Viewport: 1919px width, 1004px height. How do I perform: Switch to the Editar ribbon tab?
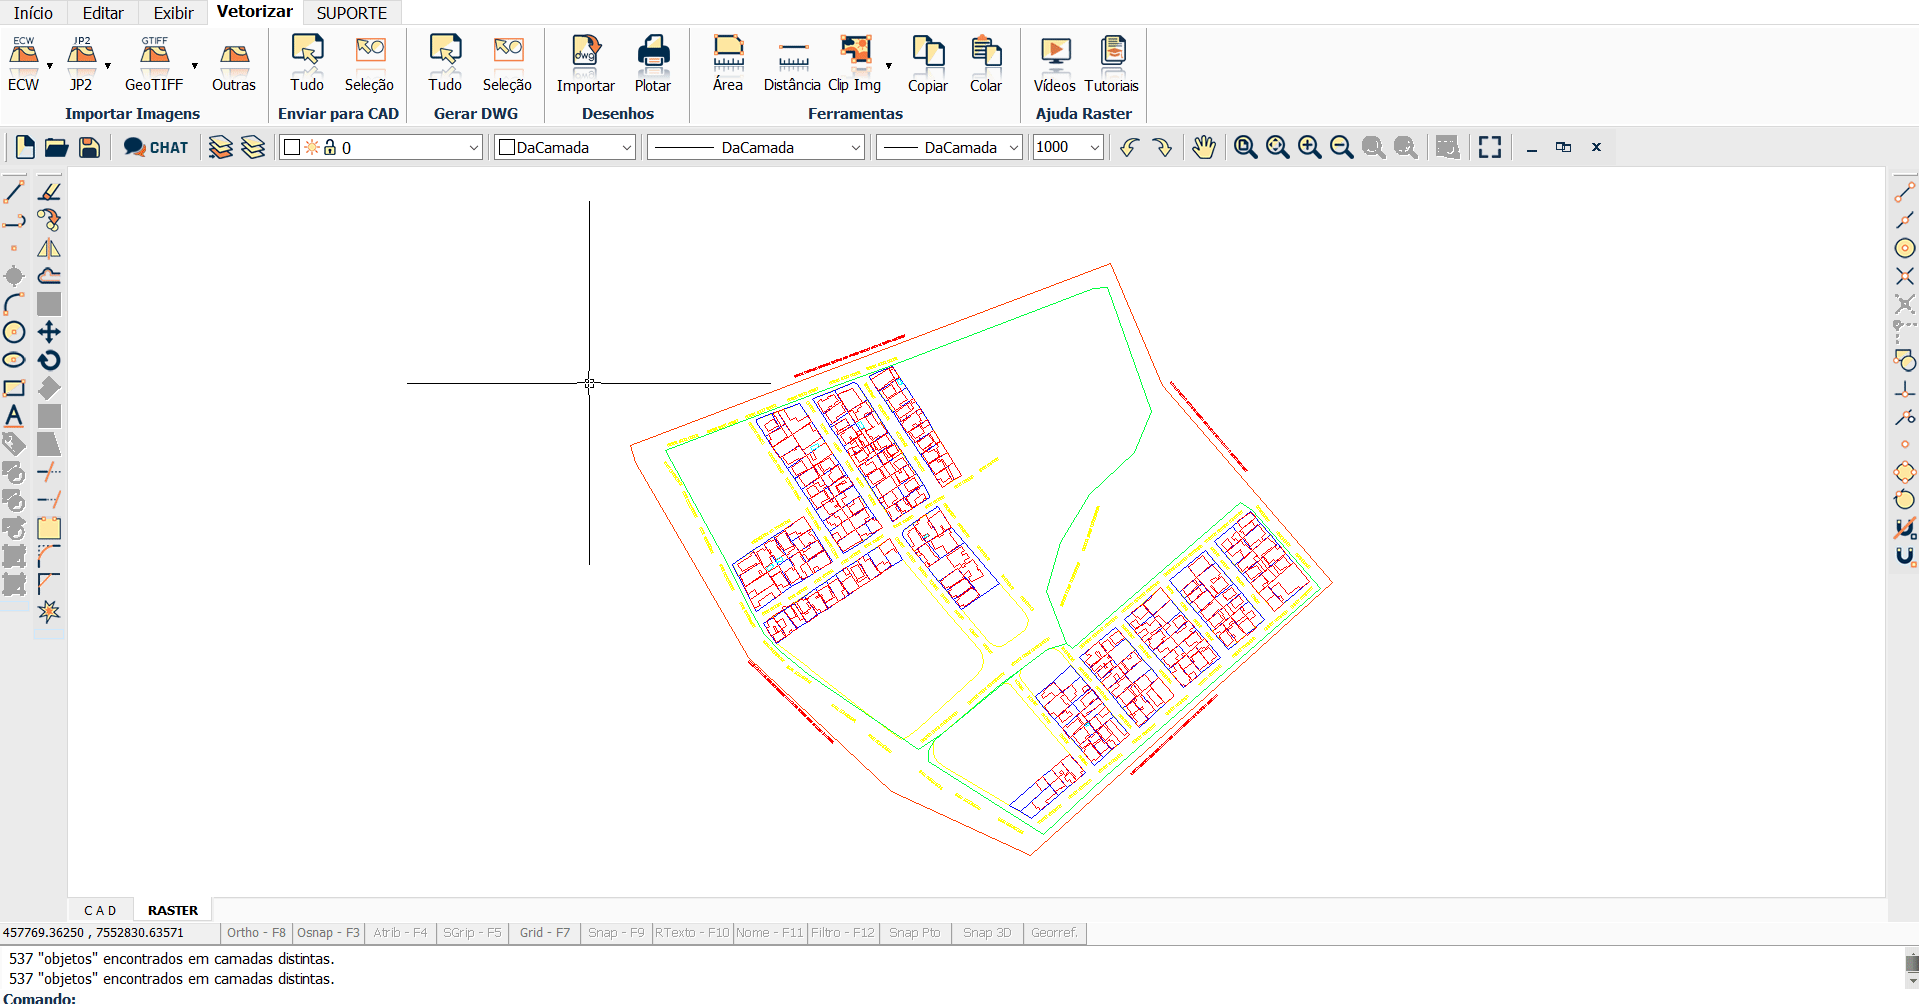point(103,13)
